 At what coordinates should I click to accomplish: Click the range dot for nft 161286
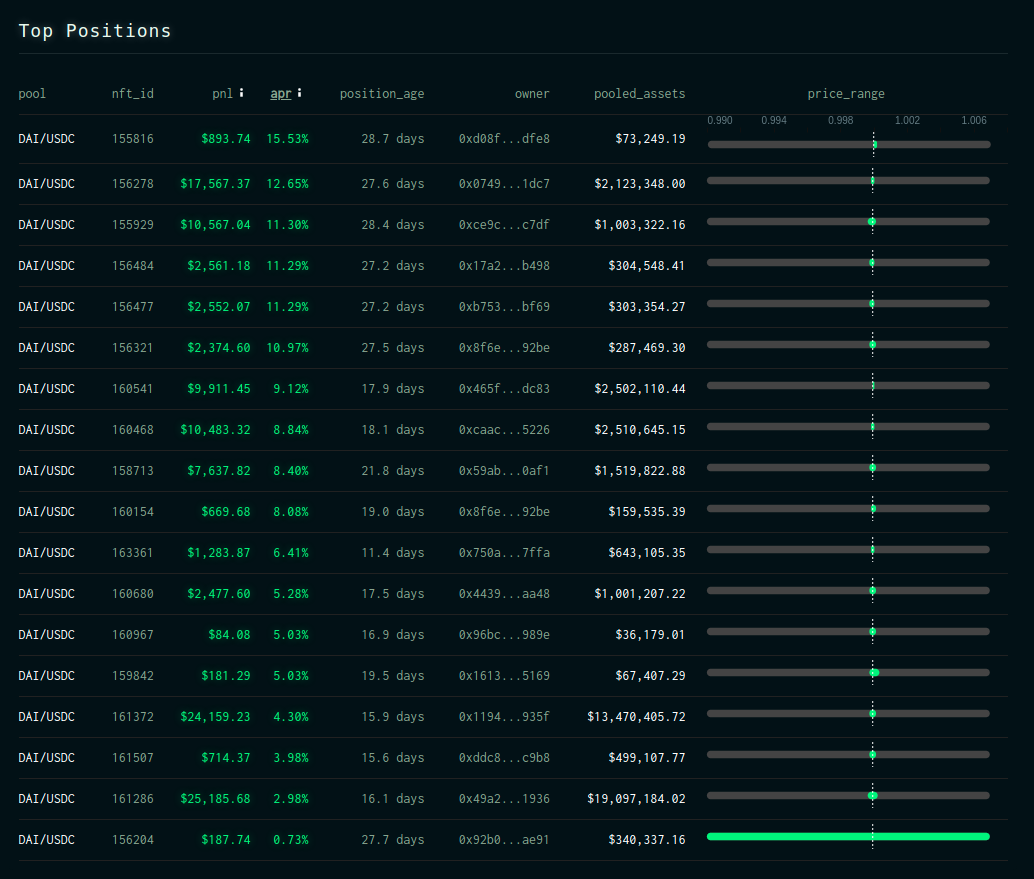tap(872, 795)
